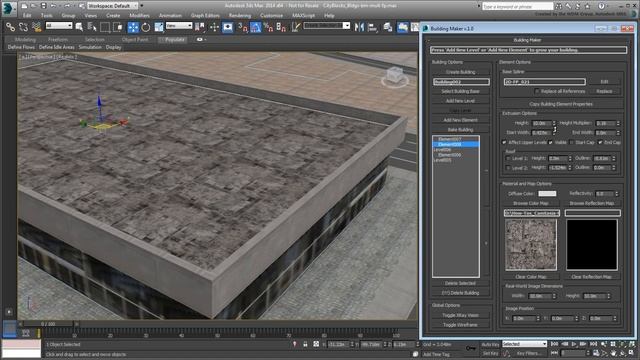Activate the Select and Rotate tool
The image size is (640, 360).
[x=146, y=27]
